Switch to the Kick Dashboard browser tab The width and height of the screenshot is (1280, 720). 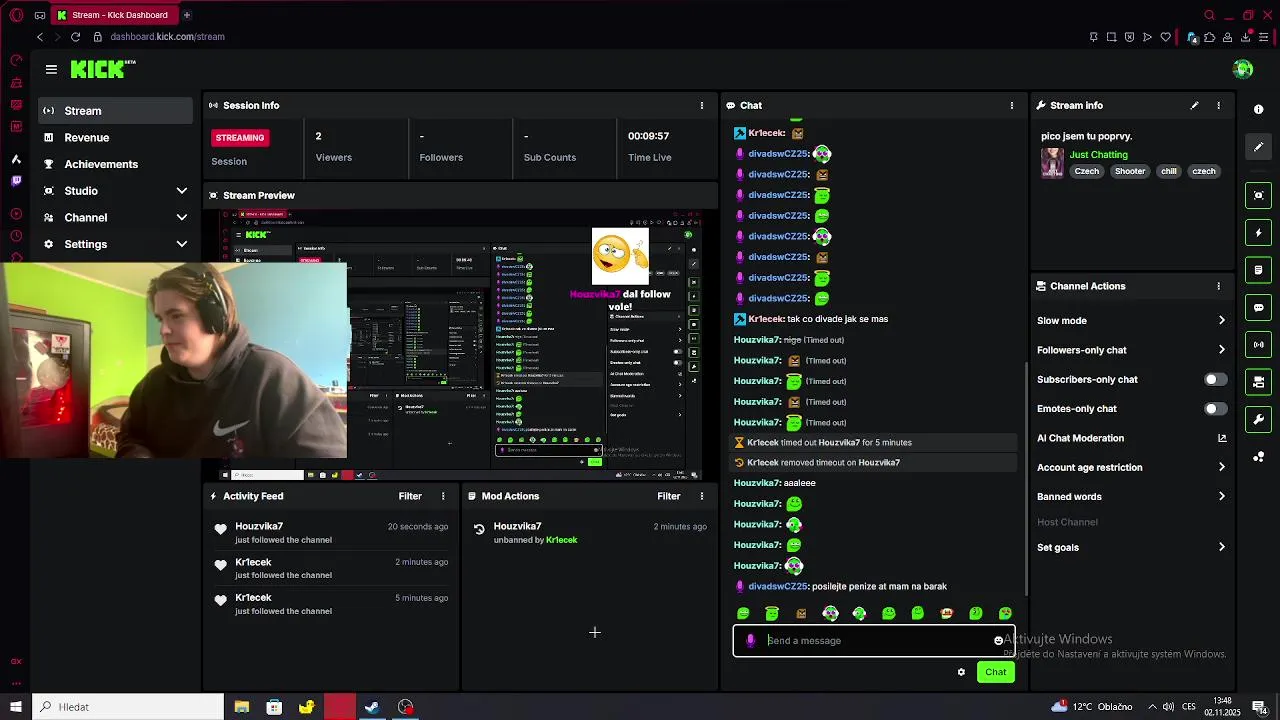[x=115, y=15]
